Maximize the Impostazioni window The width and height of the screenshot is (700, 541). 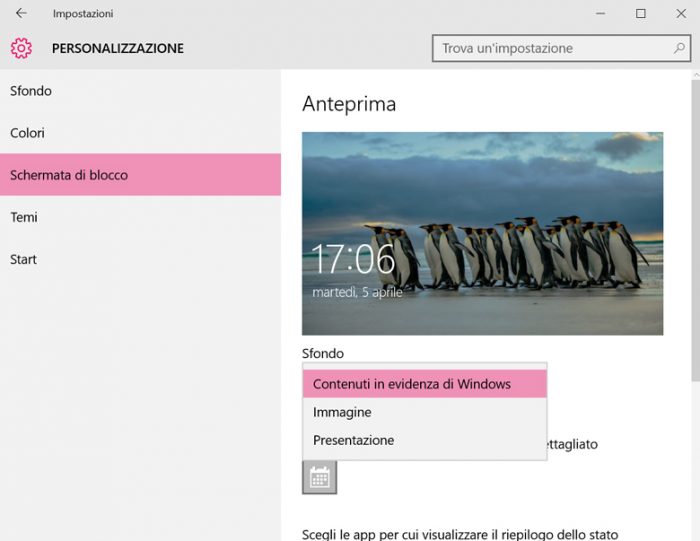click(x=641, y=14)
